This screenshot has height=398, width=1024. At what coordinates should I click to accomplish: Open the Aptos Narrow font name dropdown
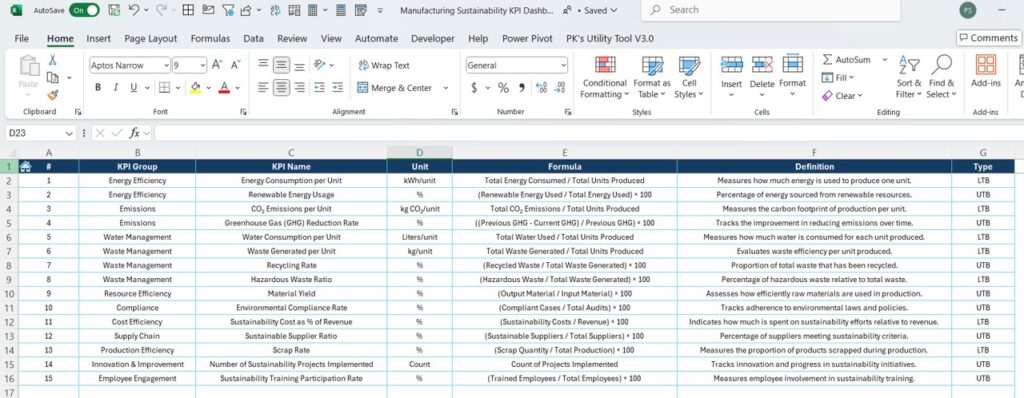[166, 65]
